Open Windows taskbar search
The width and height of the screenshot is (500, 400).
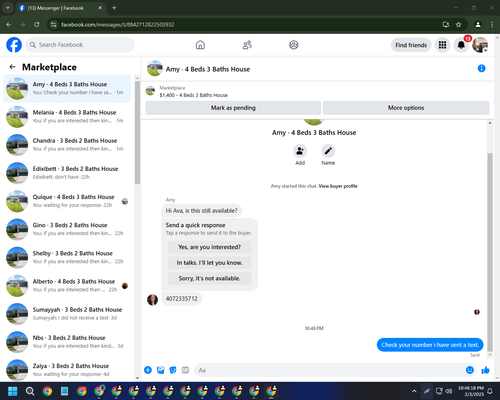[30, 391]
